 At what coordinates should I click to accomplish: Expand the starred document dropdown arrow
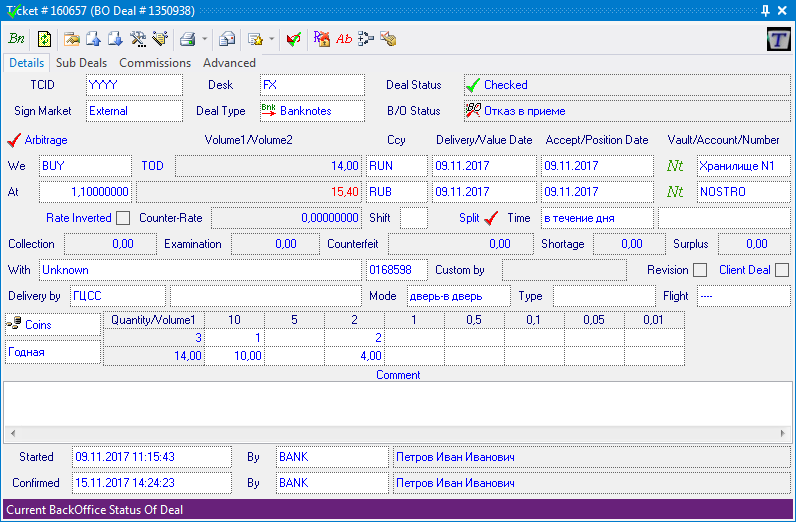(x=271, y=39)
